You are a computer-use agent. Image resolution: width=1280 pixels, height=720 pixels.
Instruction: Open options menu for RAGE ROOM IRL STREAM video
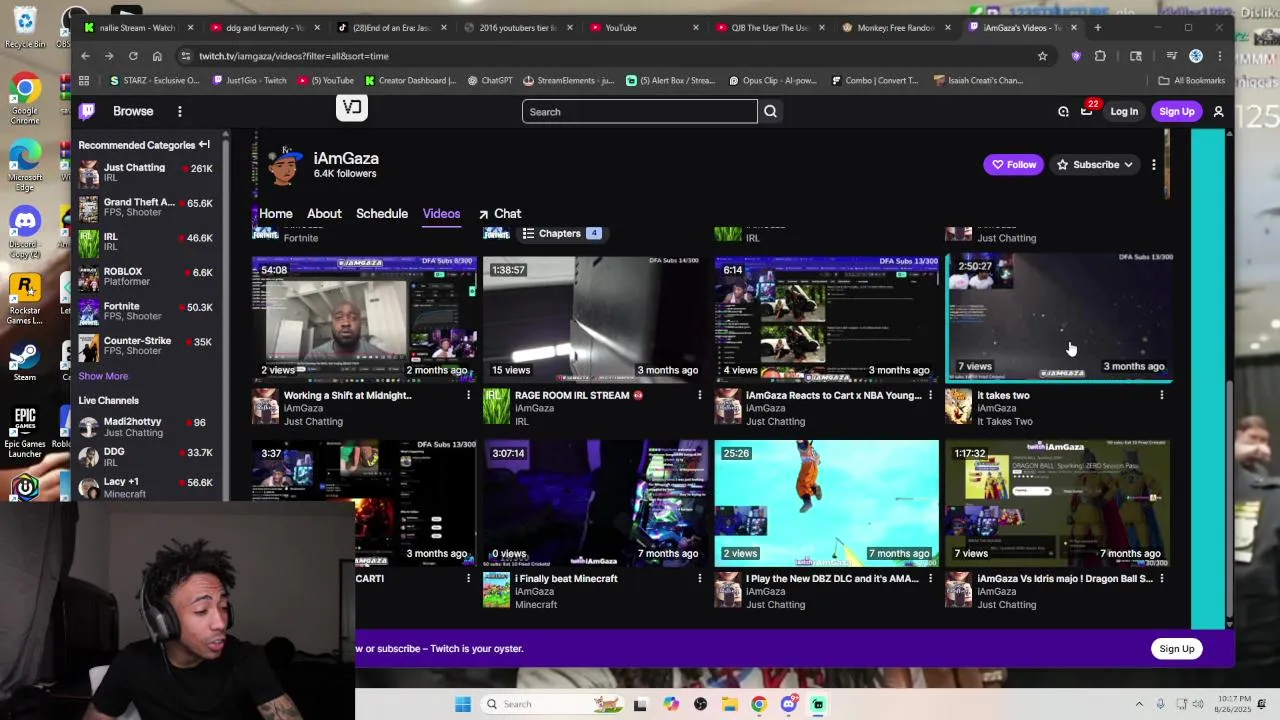tap(699, 396)
